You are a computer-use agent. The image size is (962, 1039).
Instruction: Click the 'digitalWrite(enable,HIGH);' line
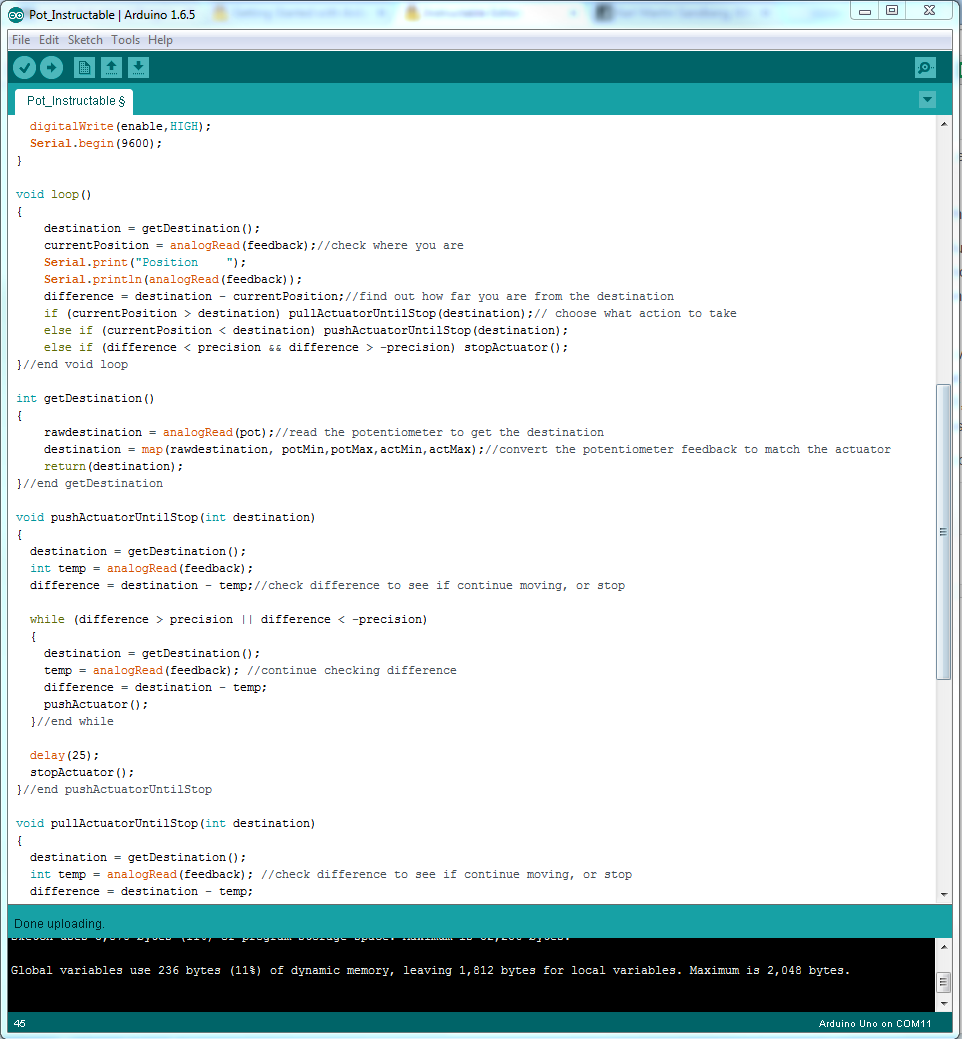pyautogui.click(x=120, y=126)
